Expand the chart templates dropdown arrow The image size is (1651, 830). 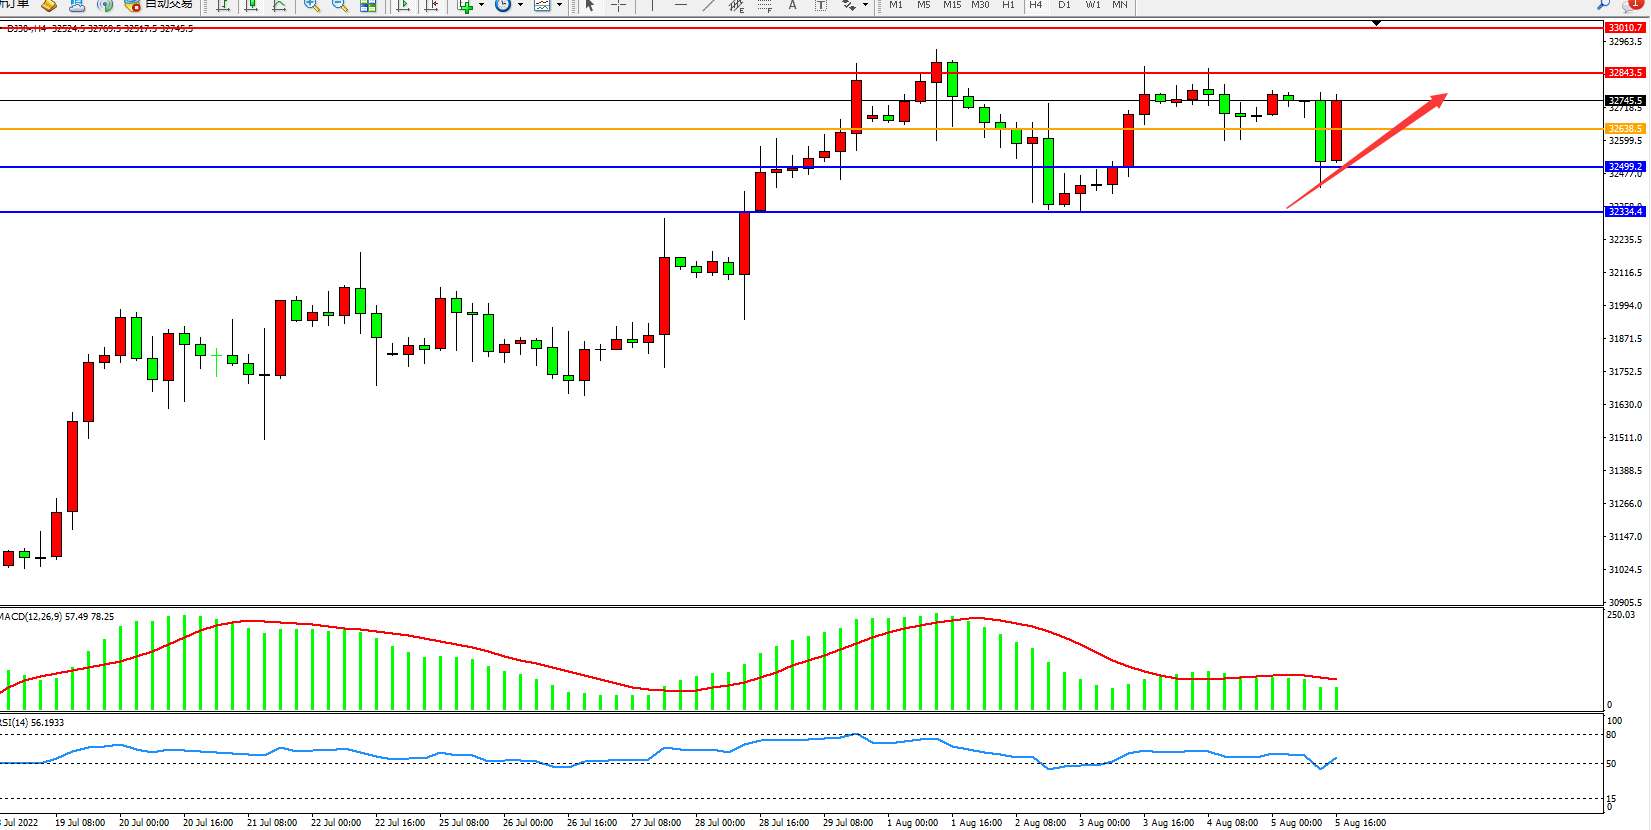pos(559,5)
